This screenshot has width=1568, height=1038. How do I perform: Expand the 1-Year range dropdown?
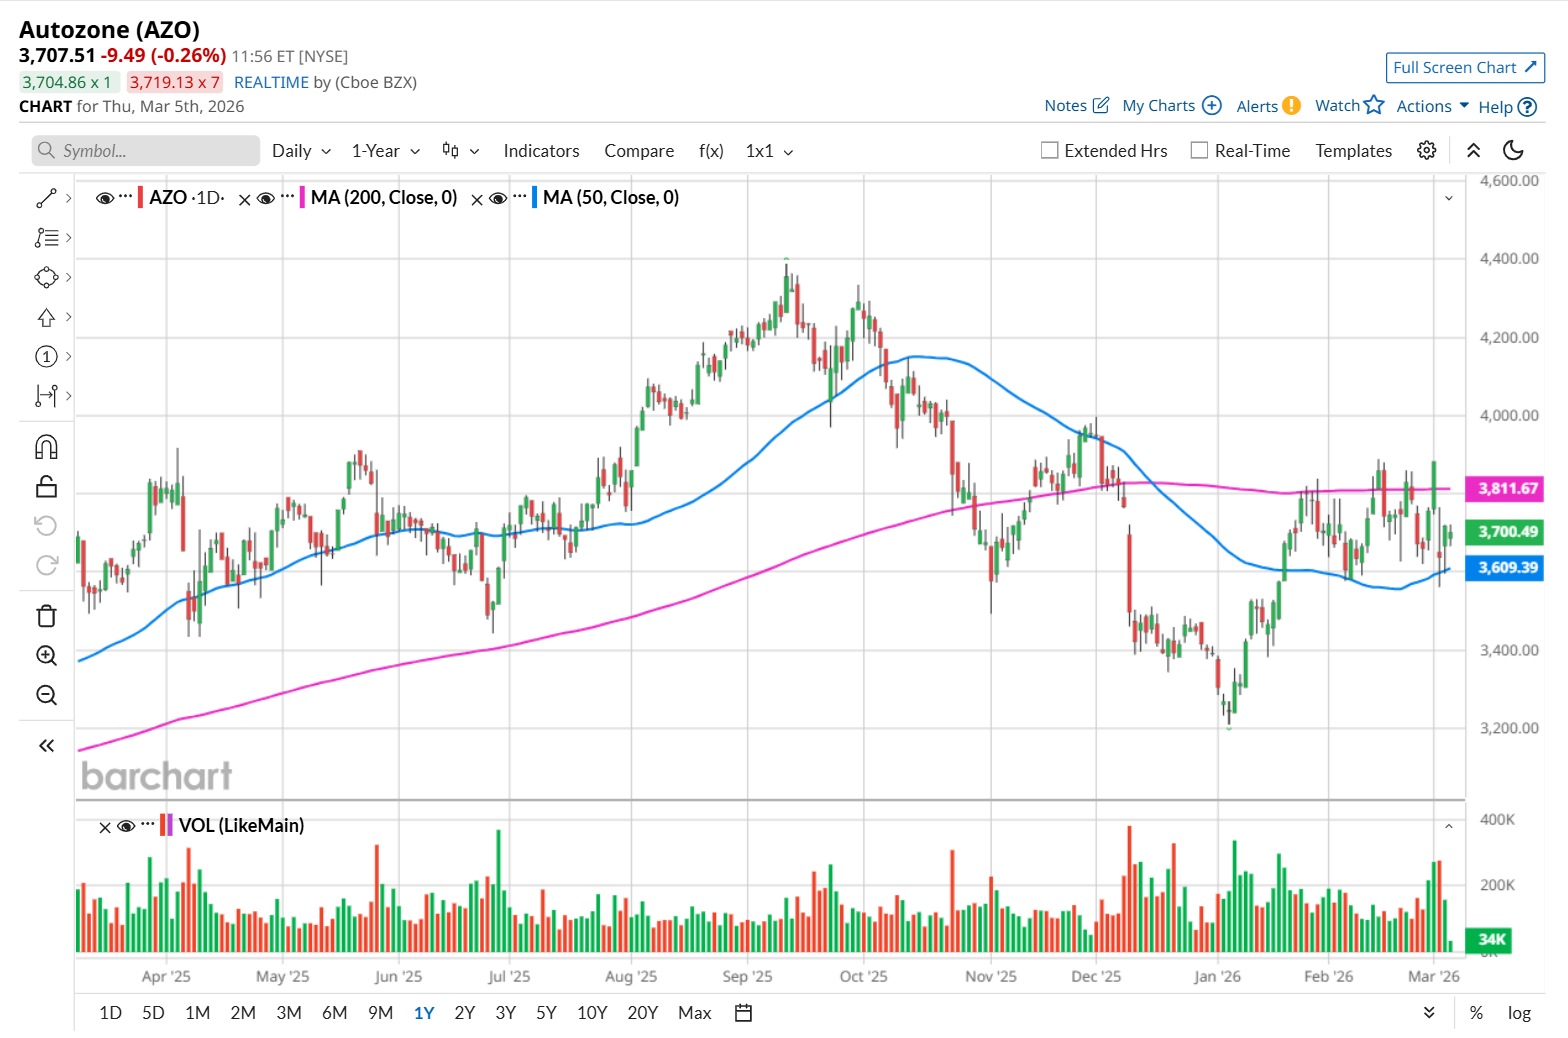coord(385,151)
